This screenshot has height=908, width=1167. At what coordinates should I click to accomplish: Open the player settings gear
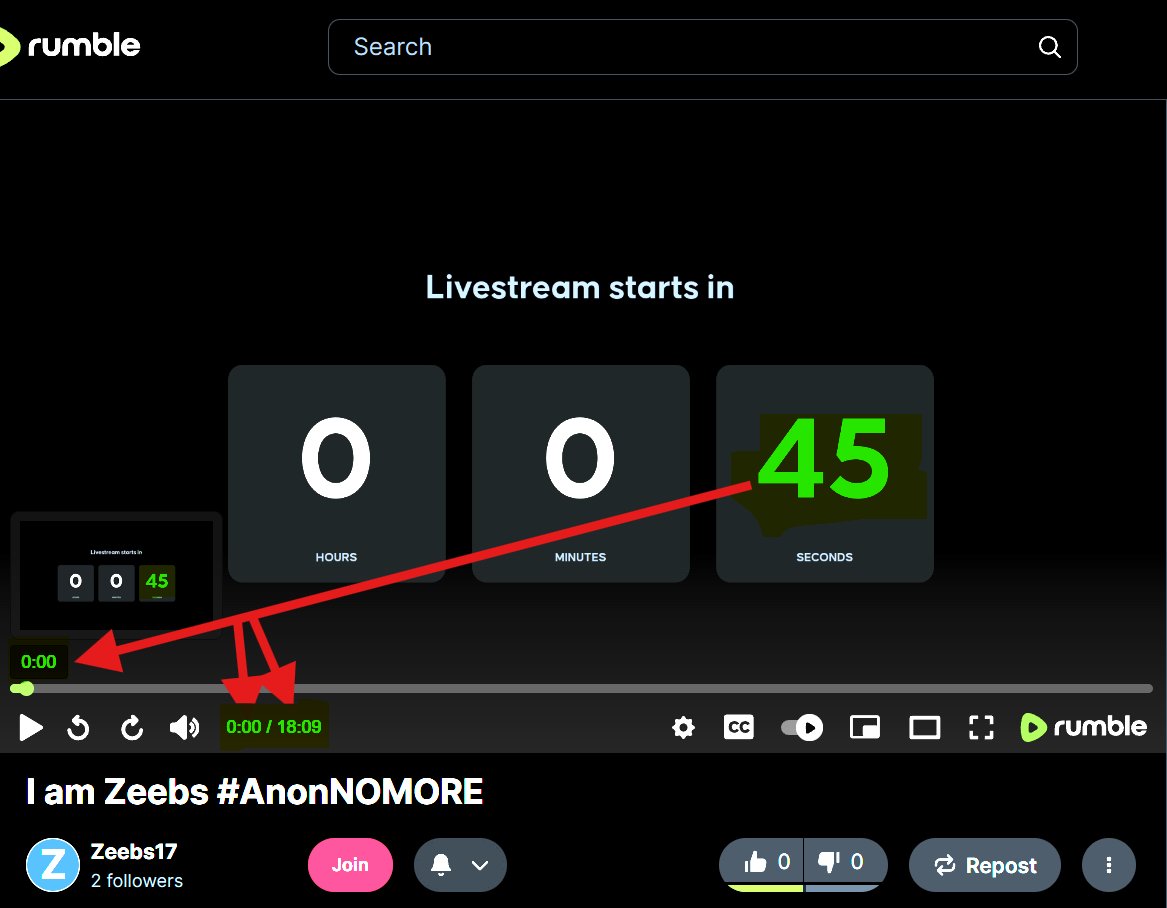(x=683, y=727)
